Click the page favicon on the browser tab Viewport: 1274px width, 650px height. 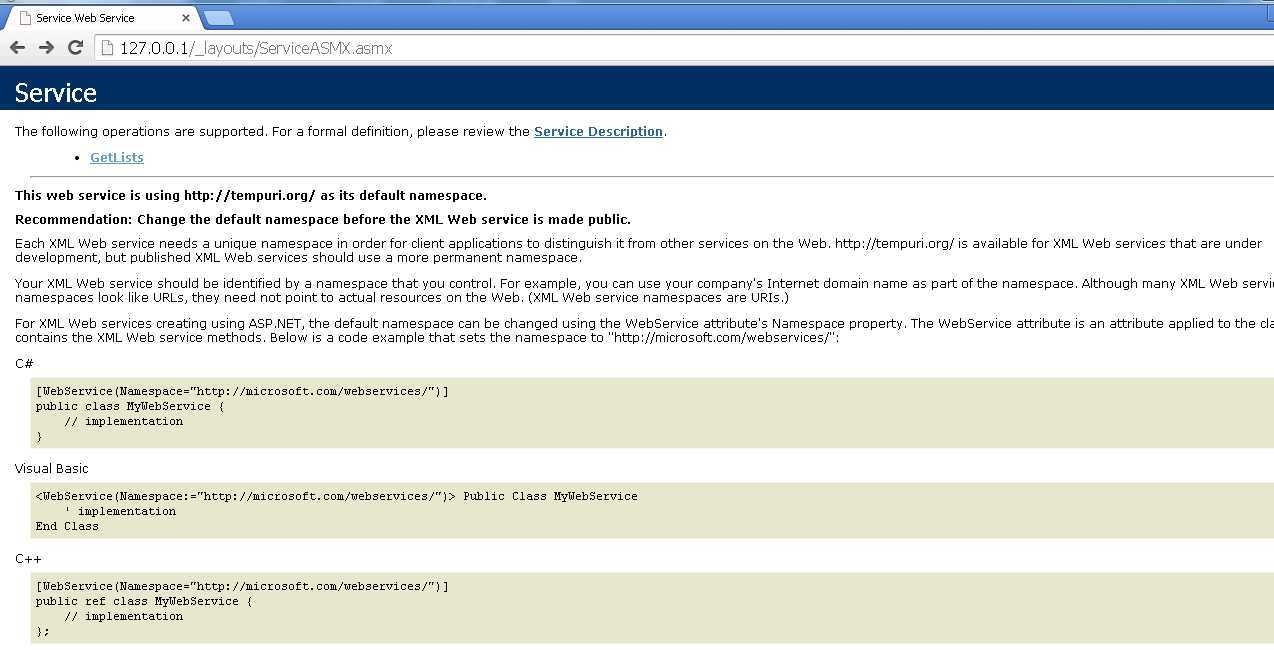point(25,18)
